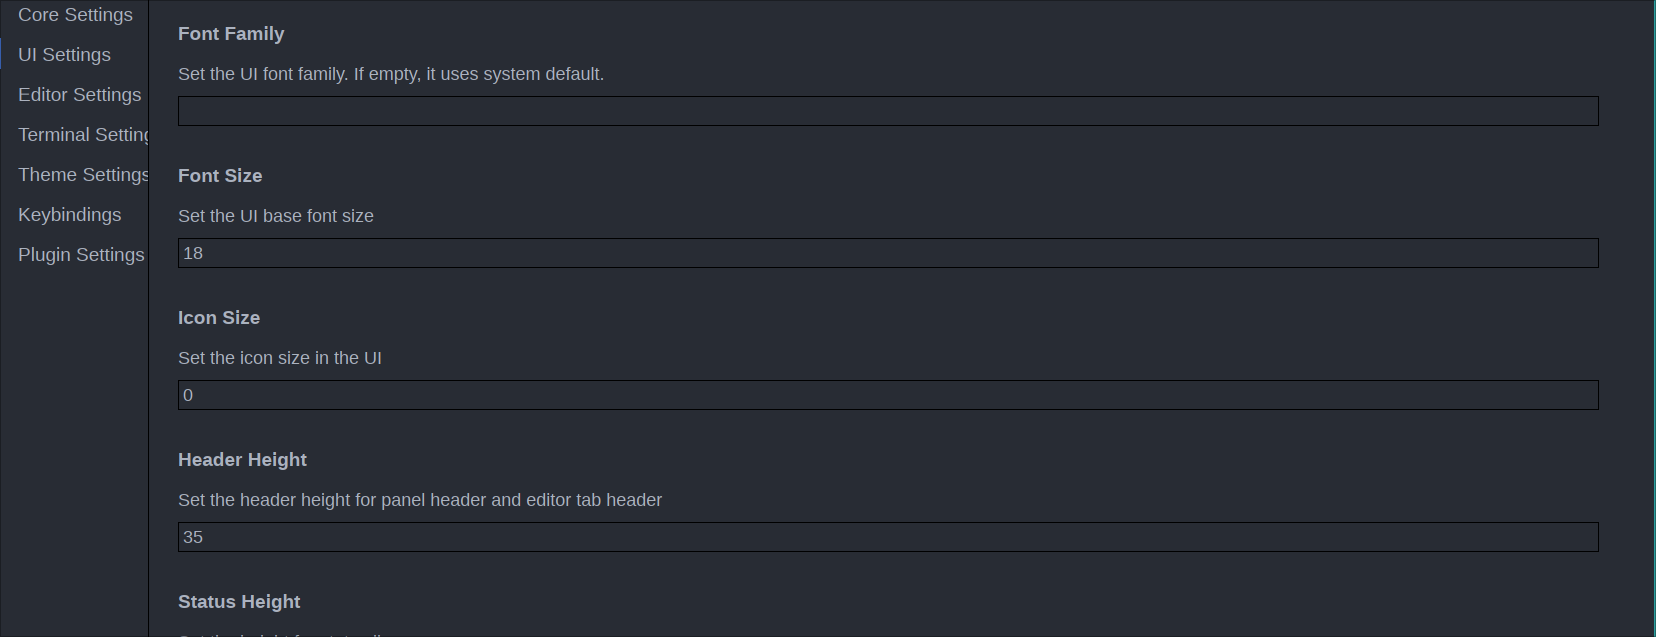The image size is (1656, 637).
Task: Click the icon size description text
Action: [280, 357]
